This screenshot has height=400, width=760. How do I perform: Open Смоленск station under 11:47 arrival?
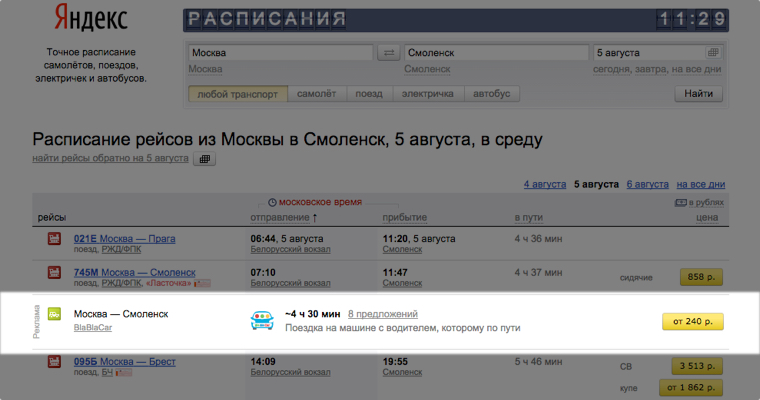[x=402, y=283]
